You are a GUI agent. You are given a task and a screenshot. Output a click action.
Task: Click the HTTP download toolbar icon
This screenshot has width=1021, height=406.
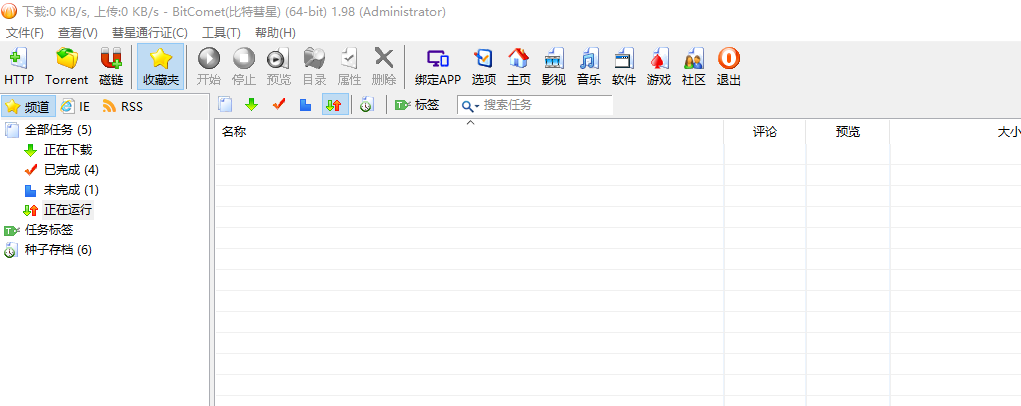tap(19, 66)
